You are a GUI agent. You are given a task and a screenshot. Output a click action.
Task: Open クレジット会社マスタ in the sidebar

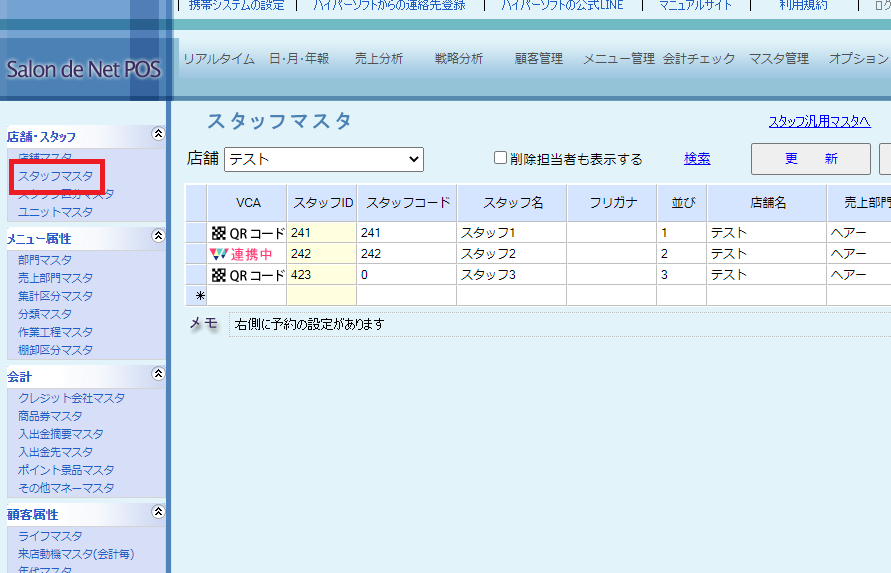pos(72,398)
